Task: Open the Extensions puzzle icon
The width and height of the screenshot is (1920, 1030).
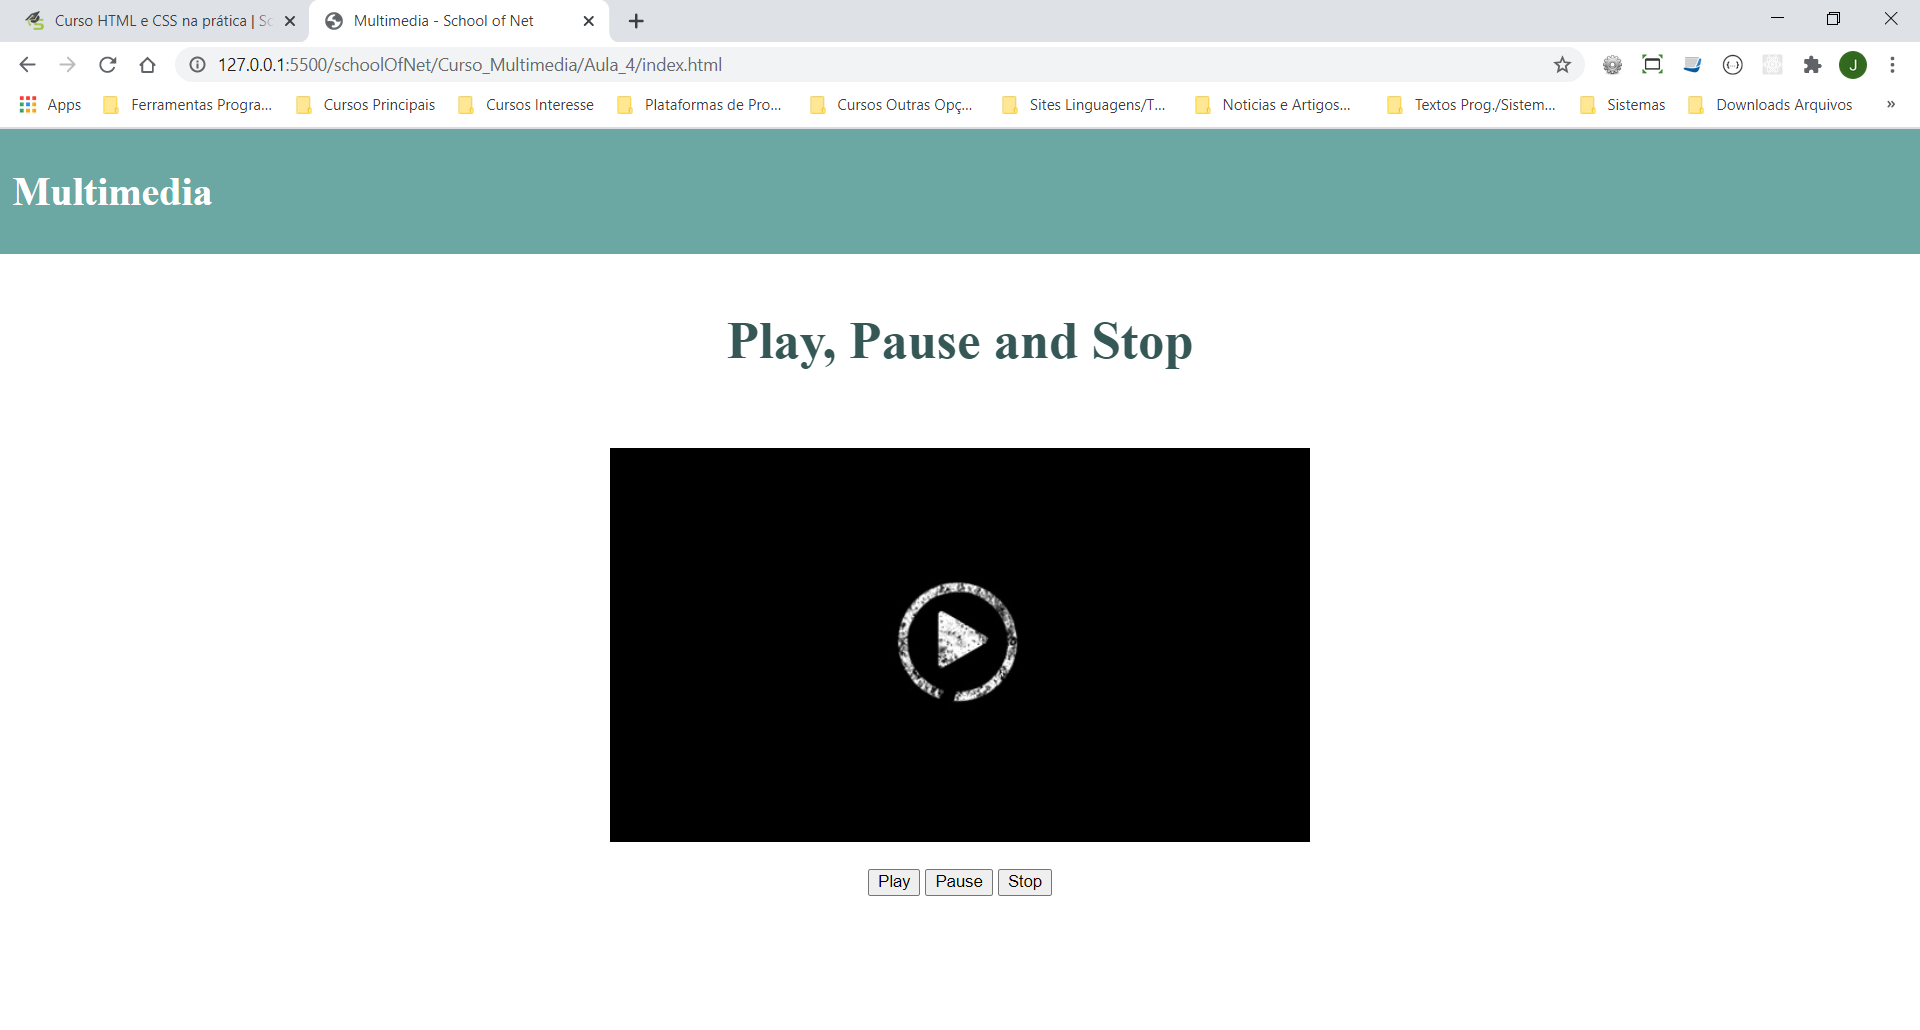Action: click(1812, 65)
